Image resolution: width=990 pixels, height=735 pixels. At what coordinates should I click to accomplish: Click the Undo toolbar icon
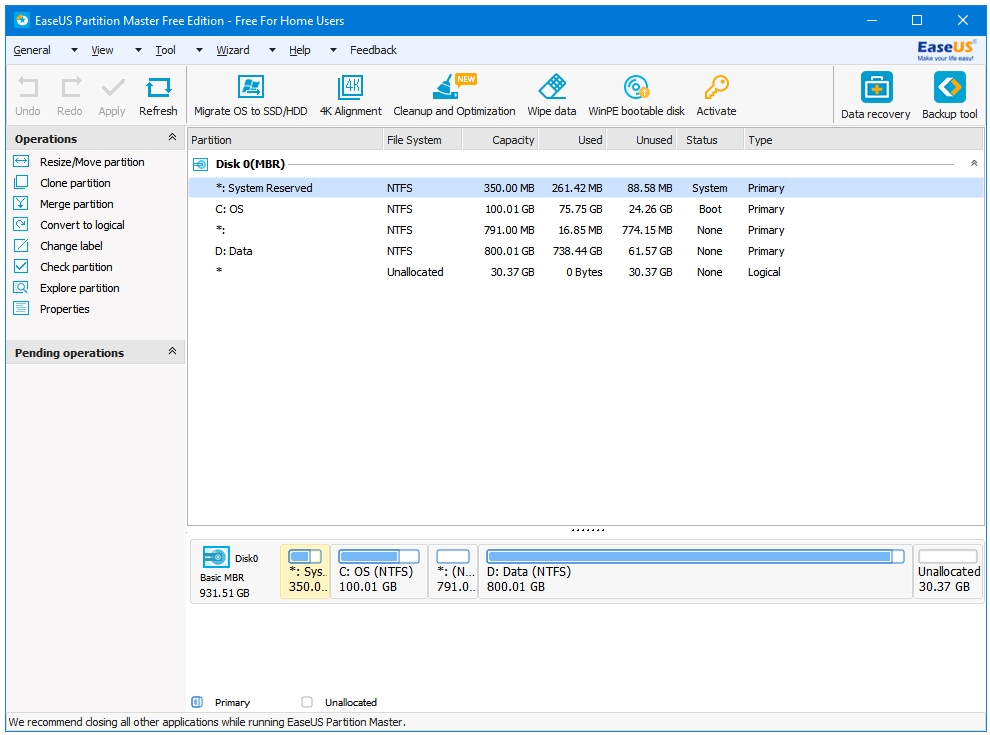click(28, 88)
